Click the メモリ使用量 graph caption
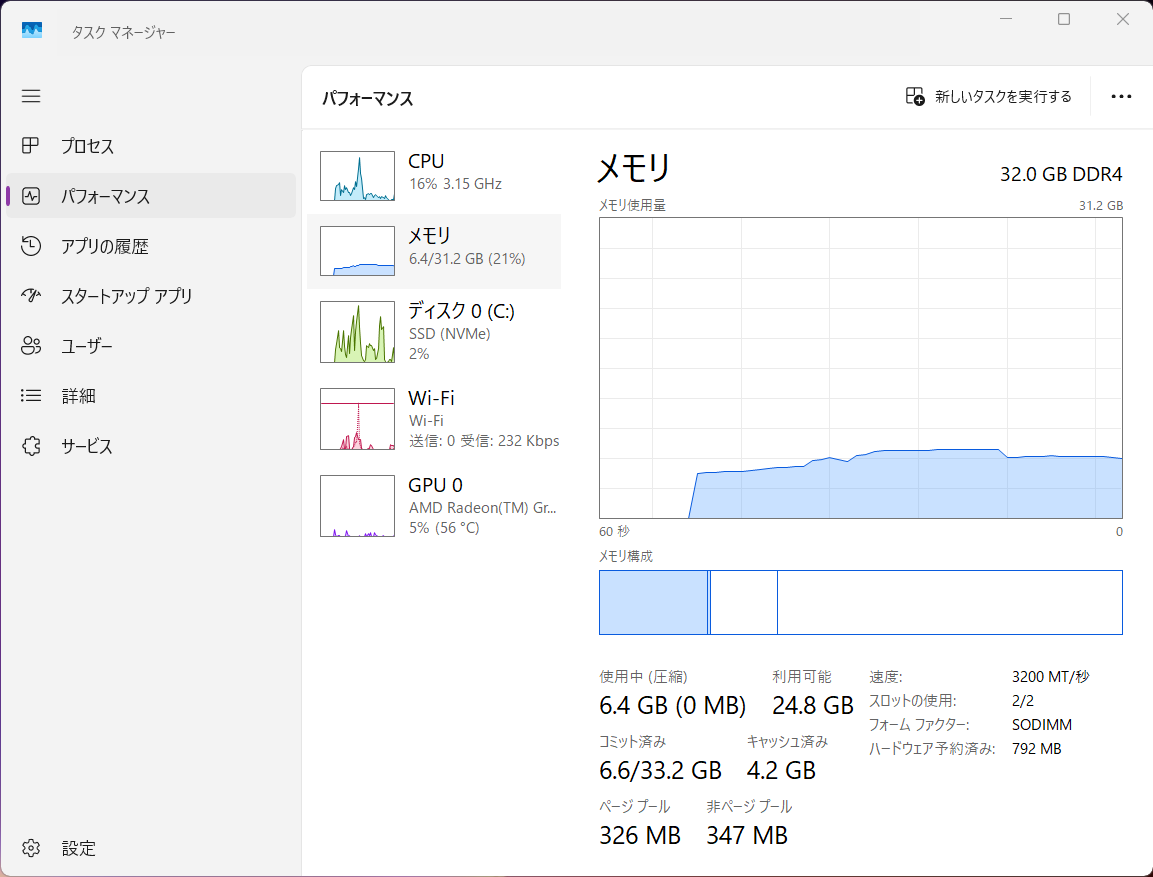The width and height of the screenshot is (1153, 877). (x=632, y=205)
